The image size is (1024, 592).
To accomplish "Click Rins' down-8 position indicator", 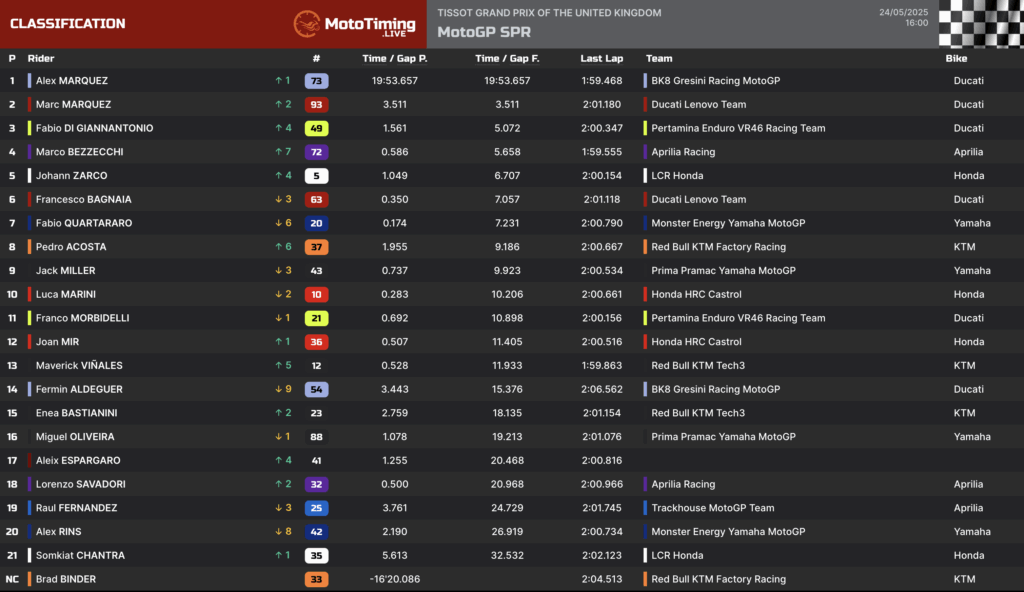I will [x=283, y=531].
